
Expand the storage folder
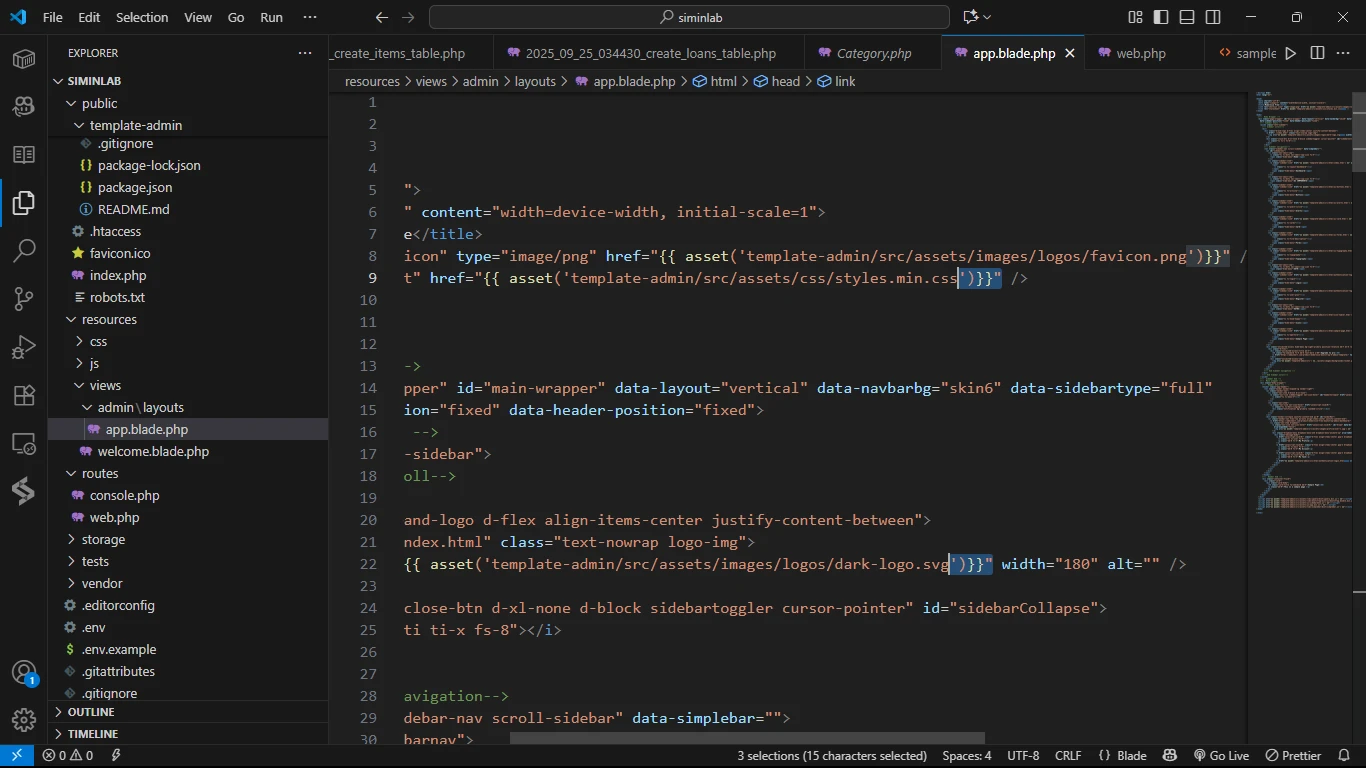(103, 539)
